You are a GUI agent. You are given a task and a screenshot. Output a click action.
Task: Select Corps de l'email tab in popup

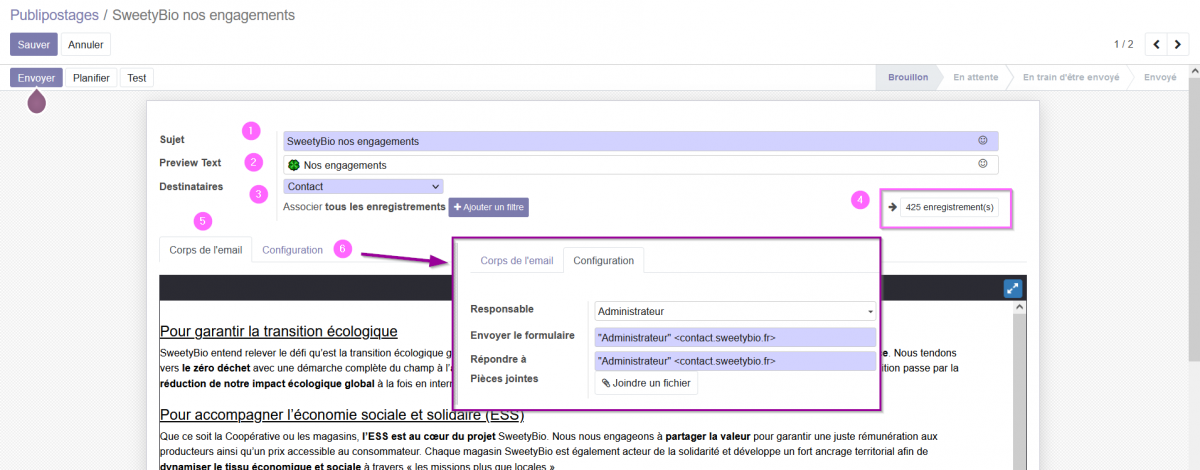click(x=517, y=260)
